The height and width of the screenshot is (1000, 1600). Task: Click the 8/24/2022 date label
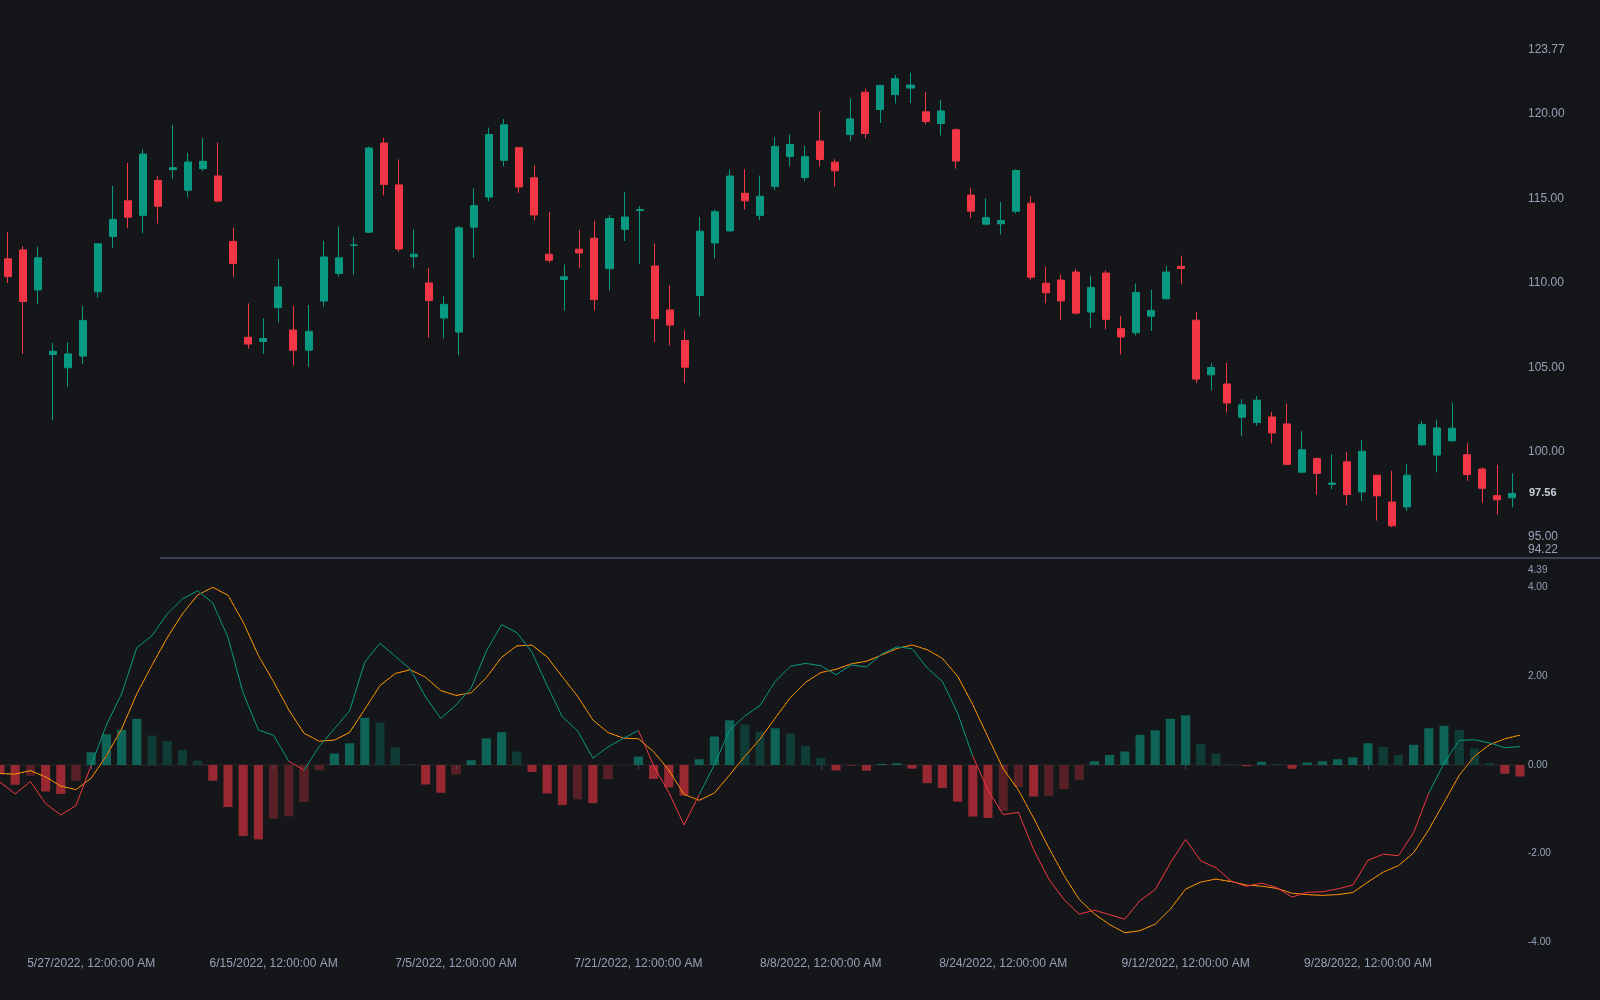(x=1003, y=963)
